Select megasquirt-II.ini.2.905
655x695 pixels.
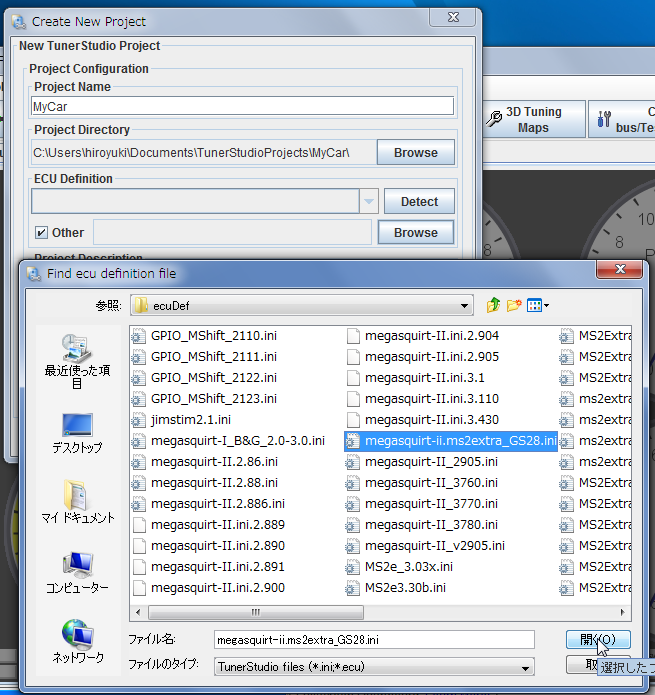432,357
